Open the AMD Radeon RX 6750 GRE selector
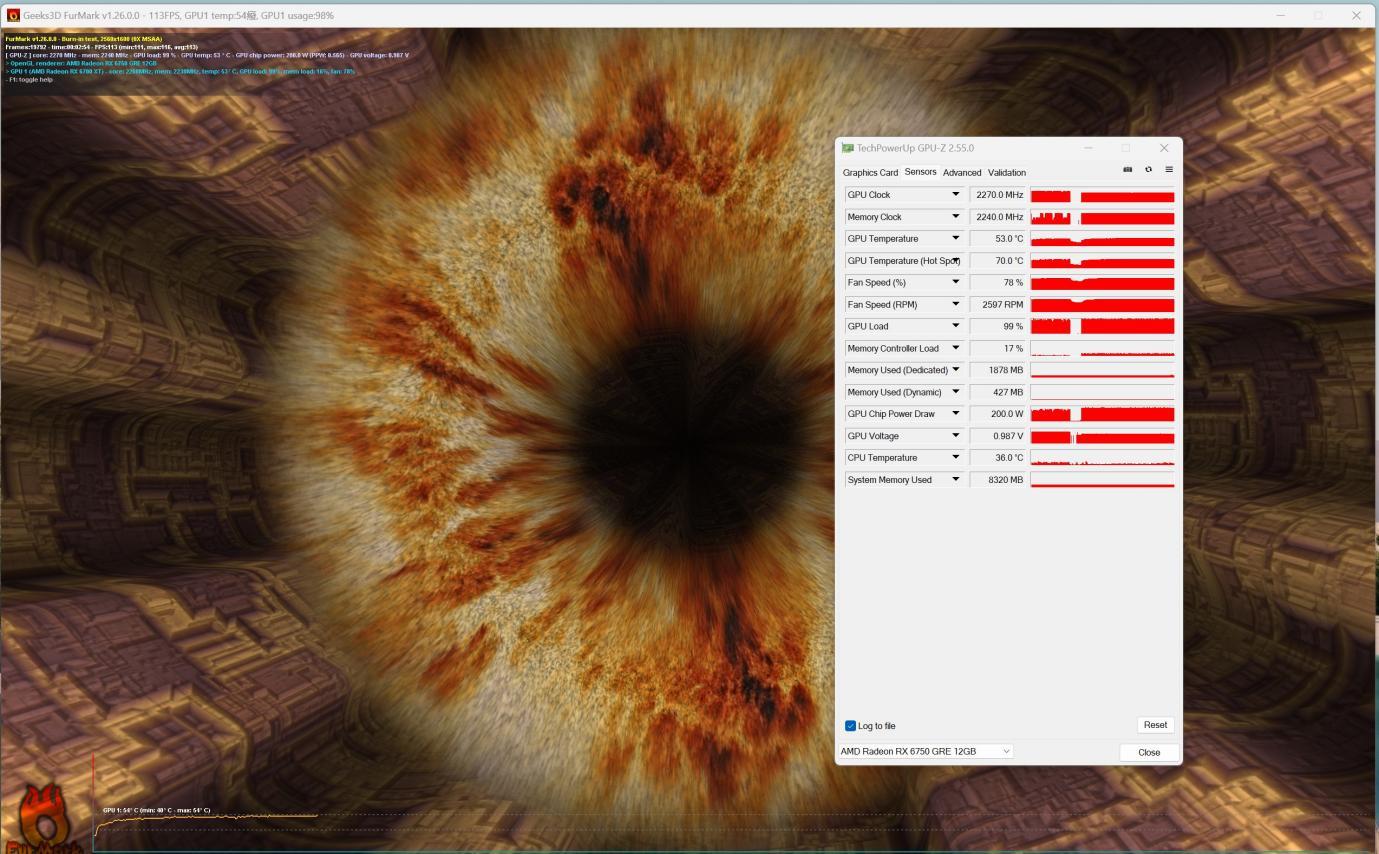 click(926, 751)
